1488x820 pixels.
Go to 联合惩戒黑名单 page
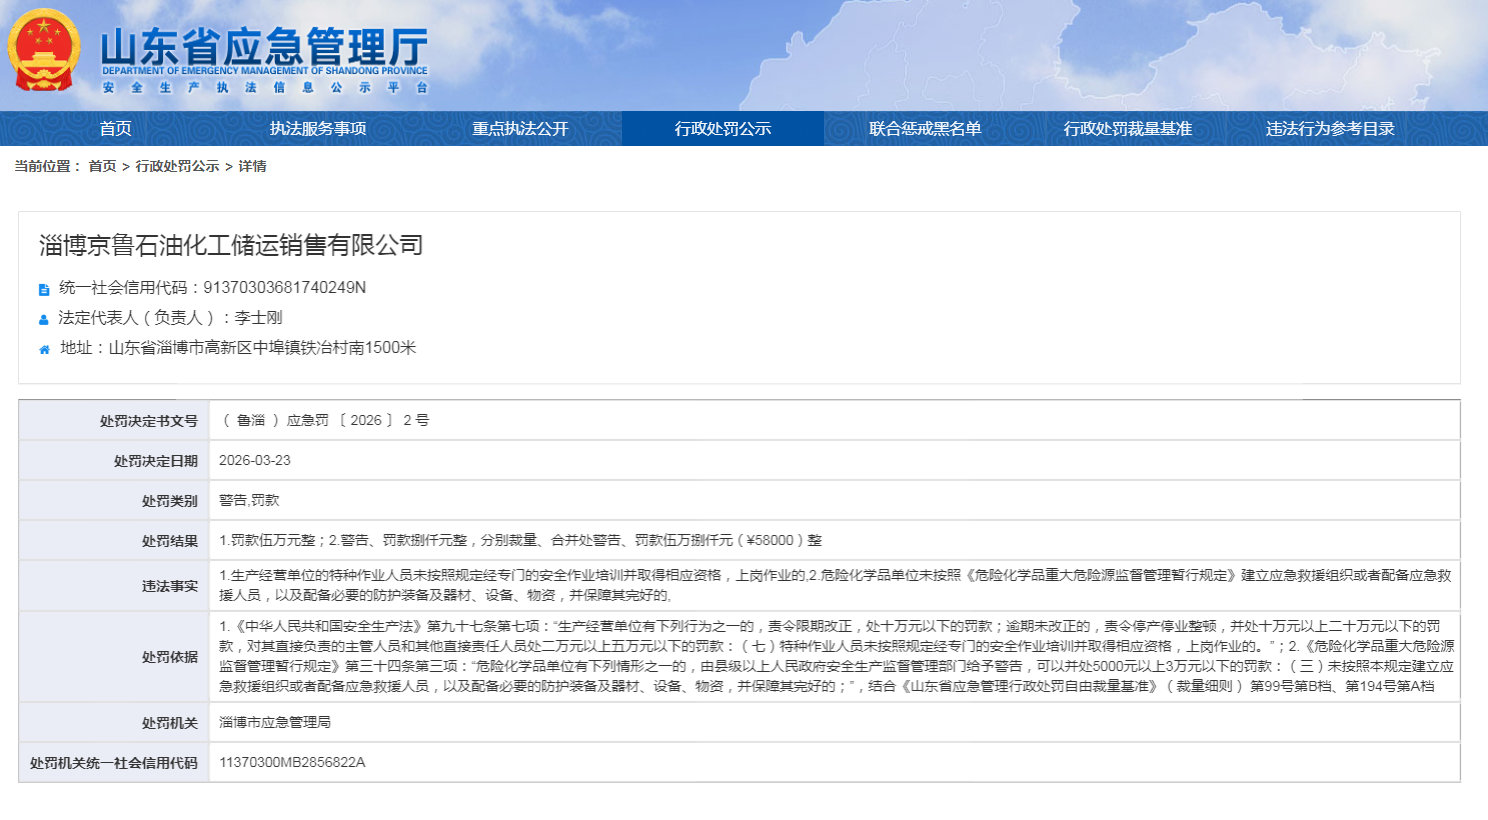(x=925, y=128)
